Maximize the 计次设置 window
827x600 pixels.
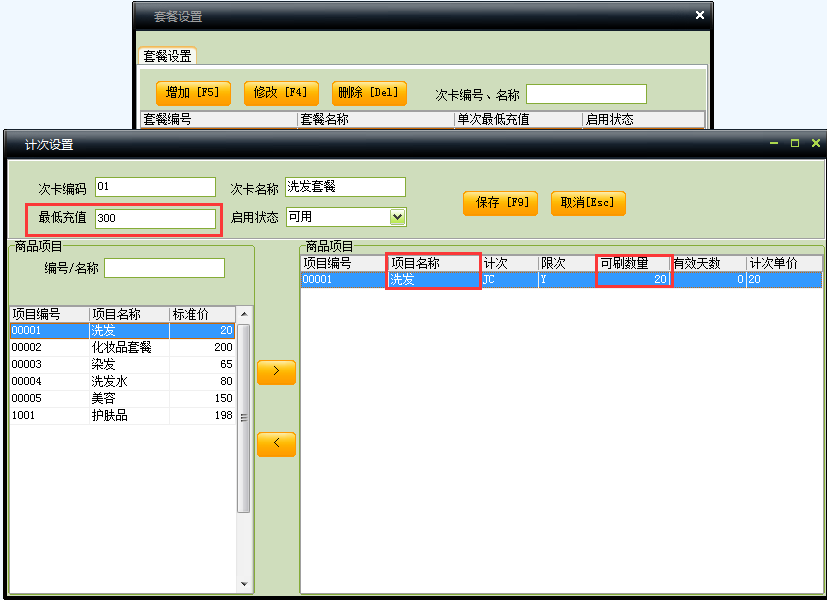[795, 143]
